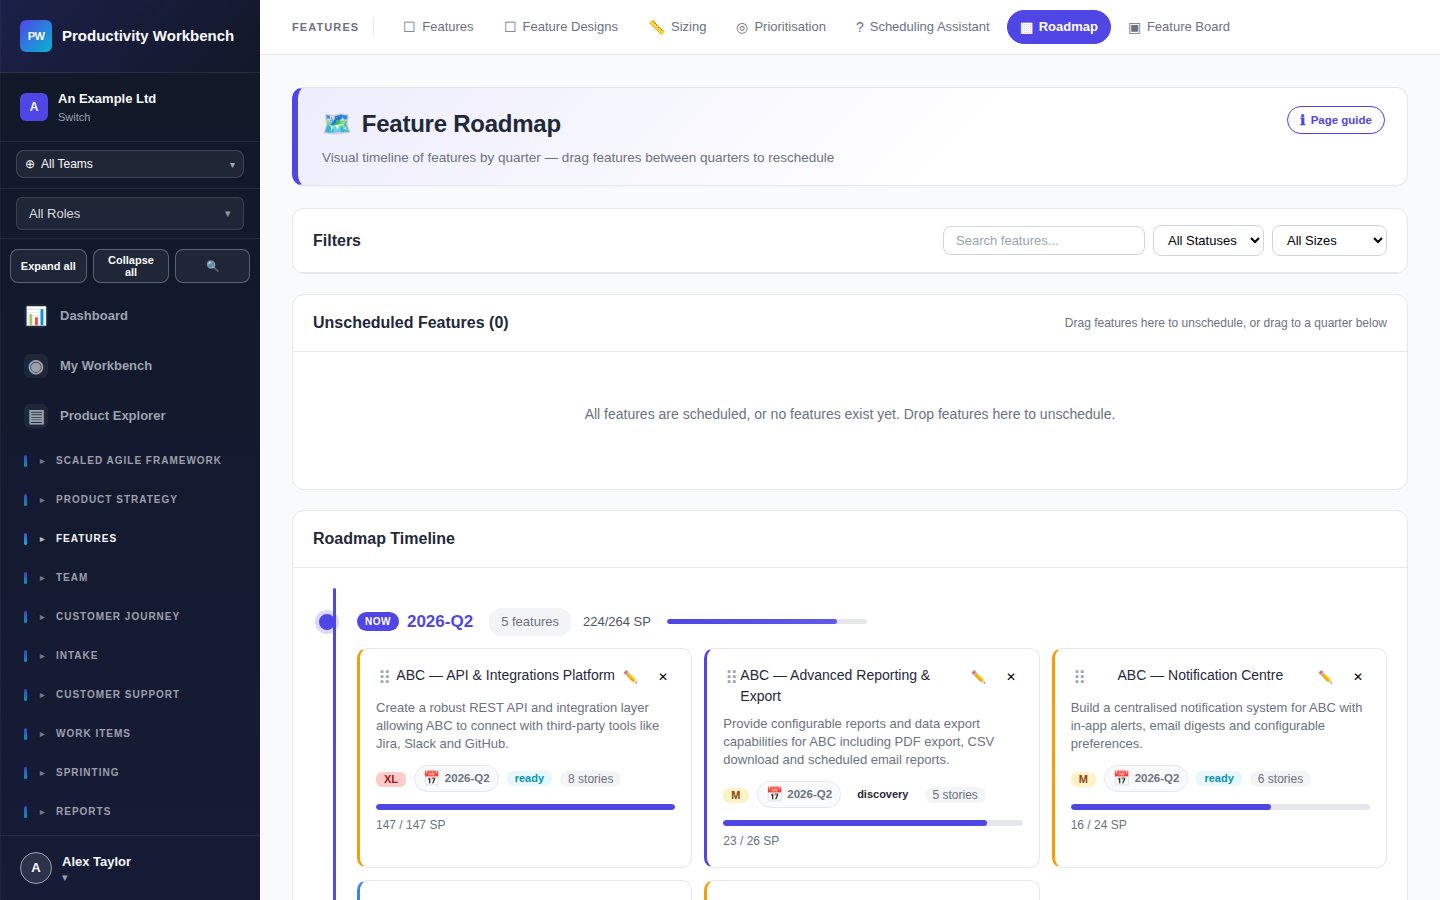Click the Feature Roadmap map icon
Image resolution: width=1440 pixels, height=900 pixels.
click(x=337, y=124)
